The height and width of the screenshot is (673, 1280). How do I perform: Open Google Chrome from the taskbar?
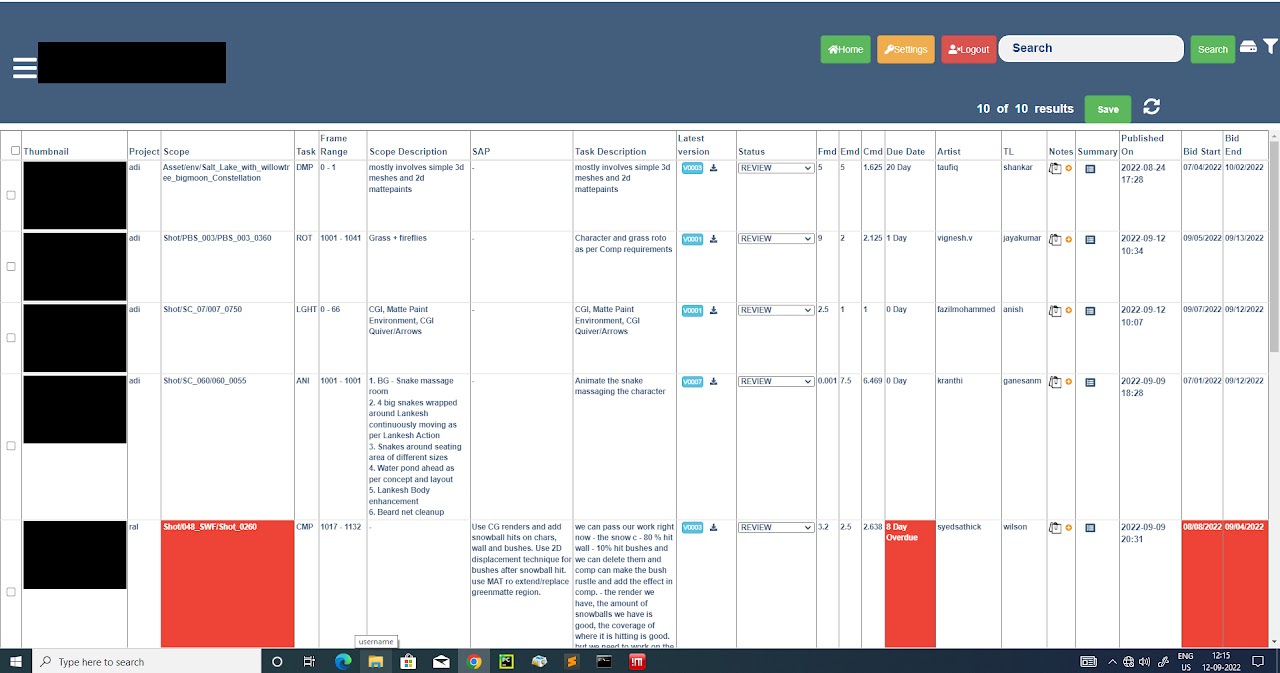pos(474,661)
